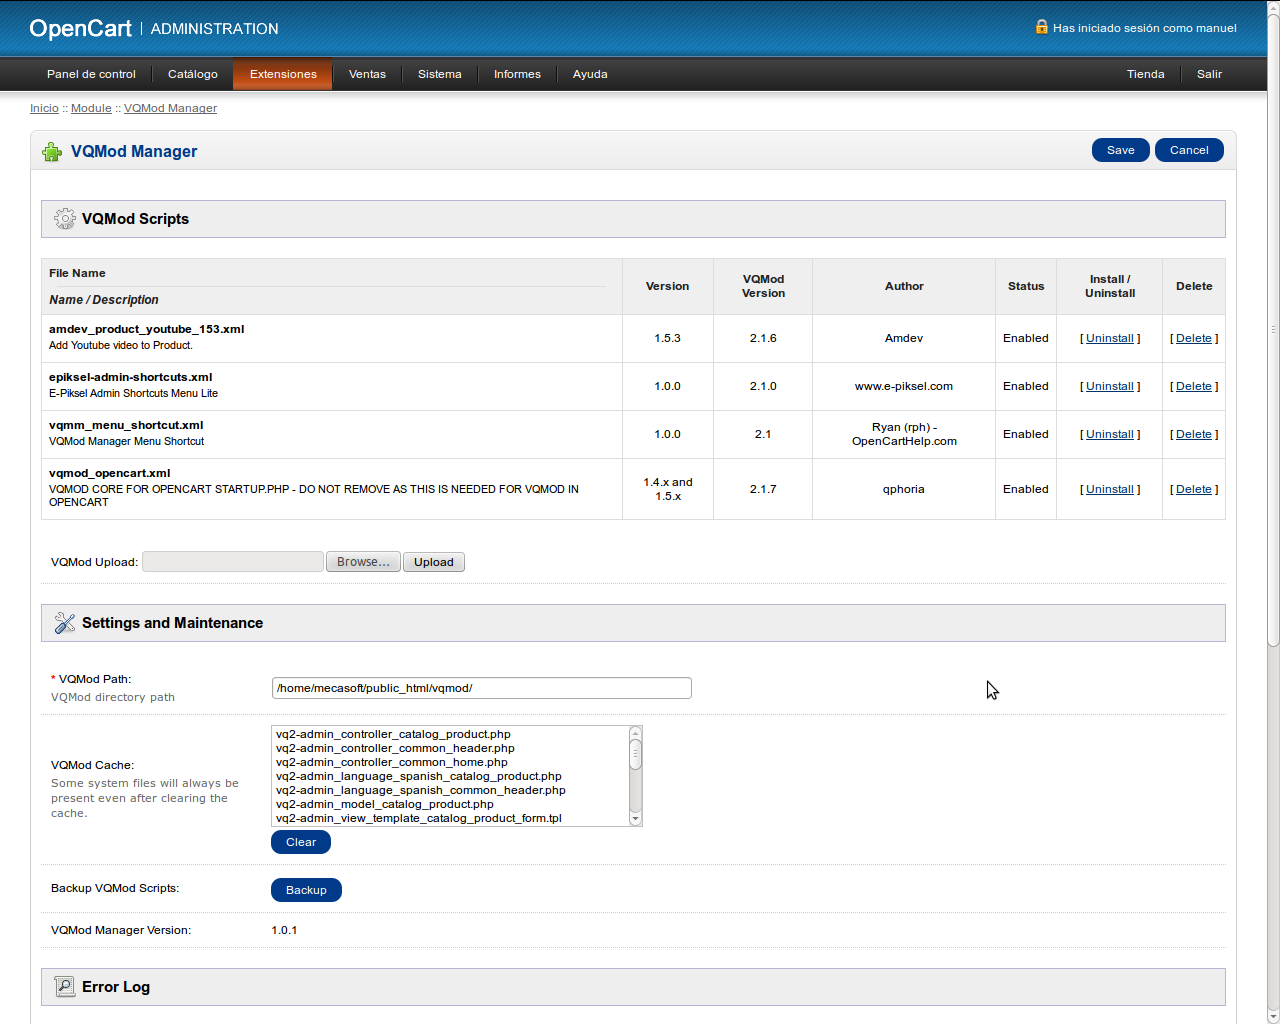
Task: Click the cache list scroll down arrow
Action: tap(635, 819)
